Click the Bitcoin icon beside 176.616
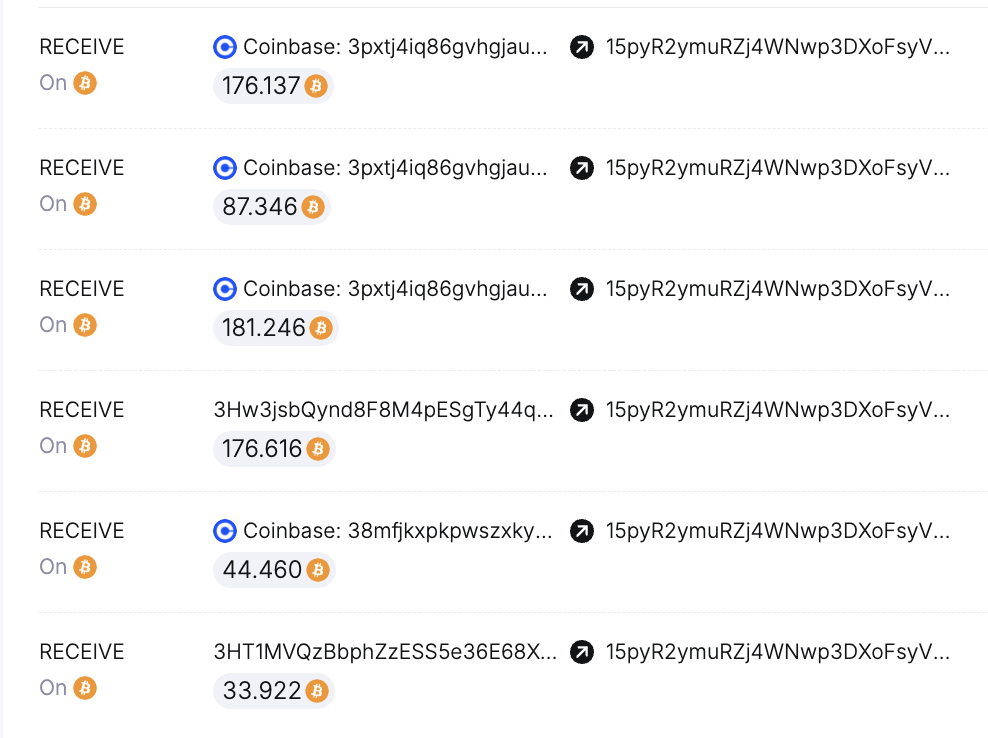 coord(318,449)
